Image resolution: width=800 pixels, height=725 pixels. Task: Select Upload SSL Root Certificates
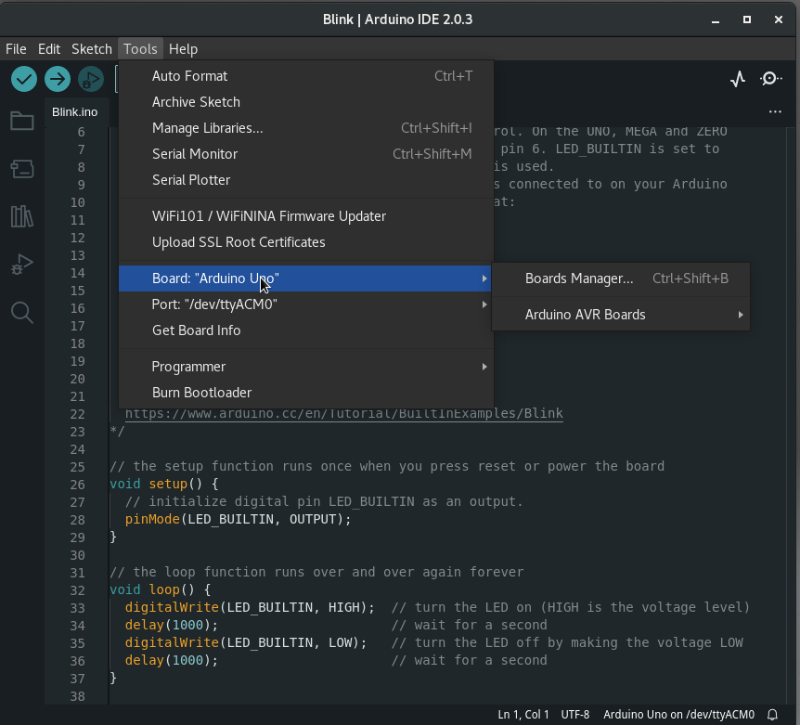point(306,242)
